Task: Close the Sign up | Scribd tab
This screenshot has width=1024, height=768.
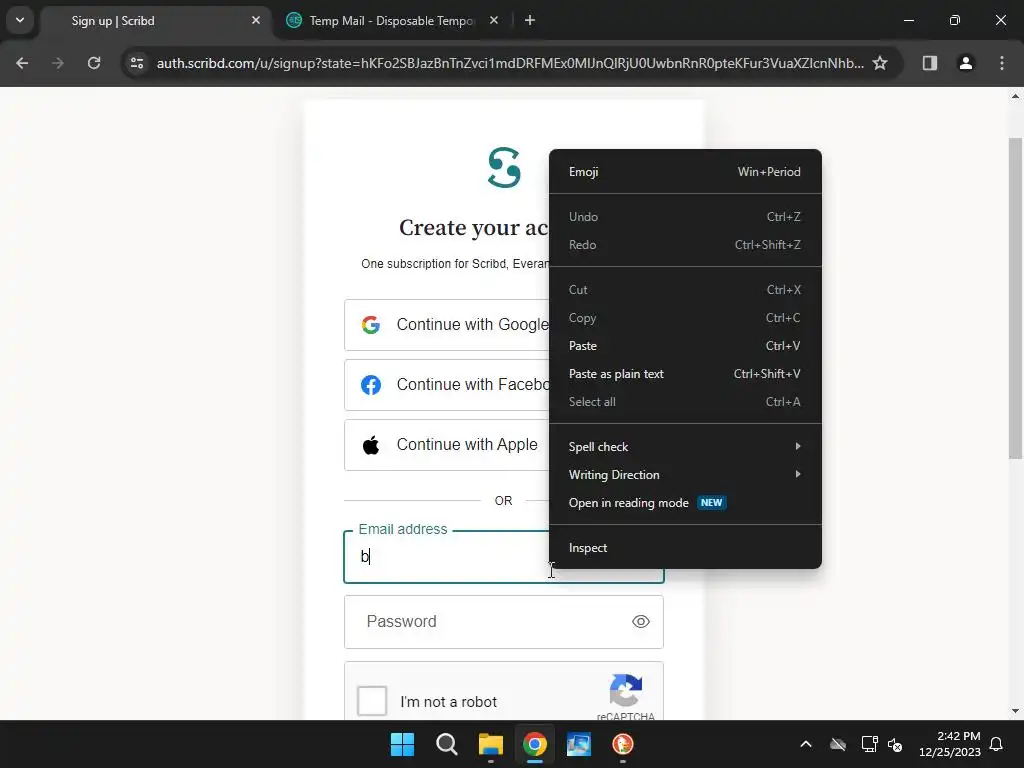Action: pos(256,20)
